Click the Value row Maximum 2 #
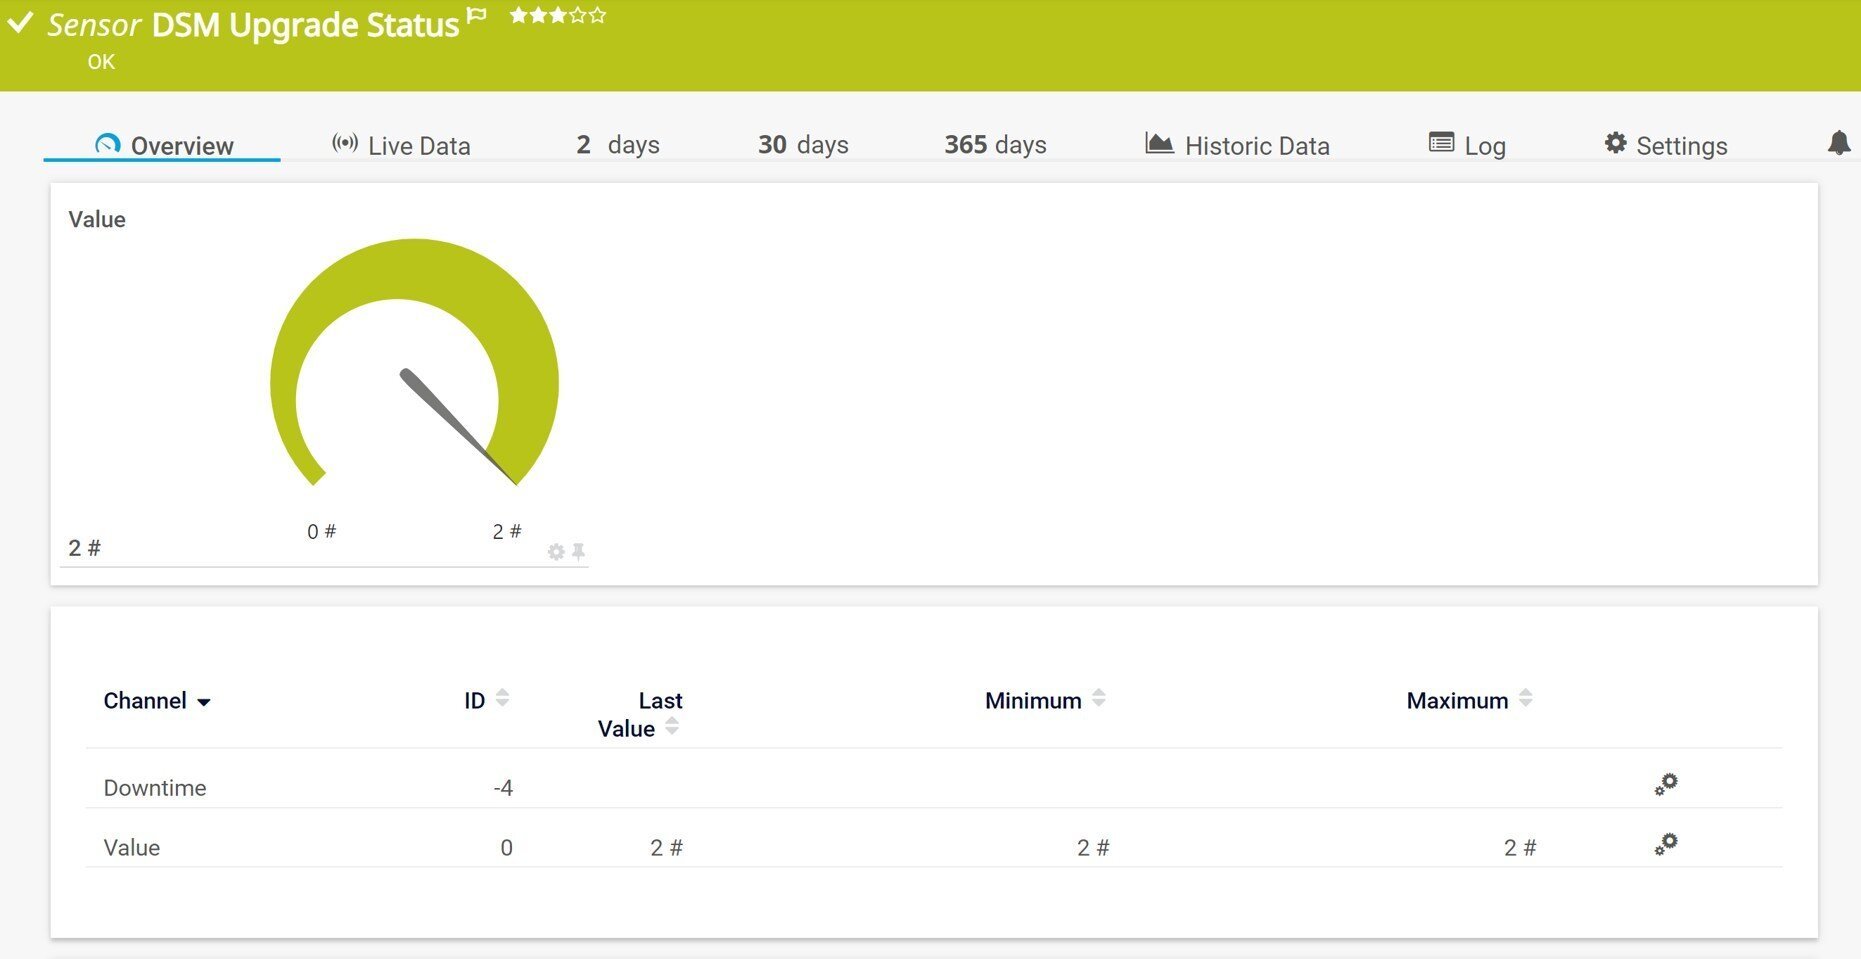The height and width of the screenshot is (959, 1861). [1520, 848]
